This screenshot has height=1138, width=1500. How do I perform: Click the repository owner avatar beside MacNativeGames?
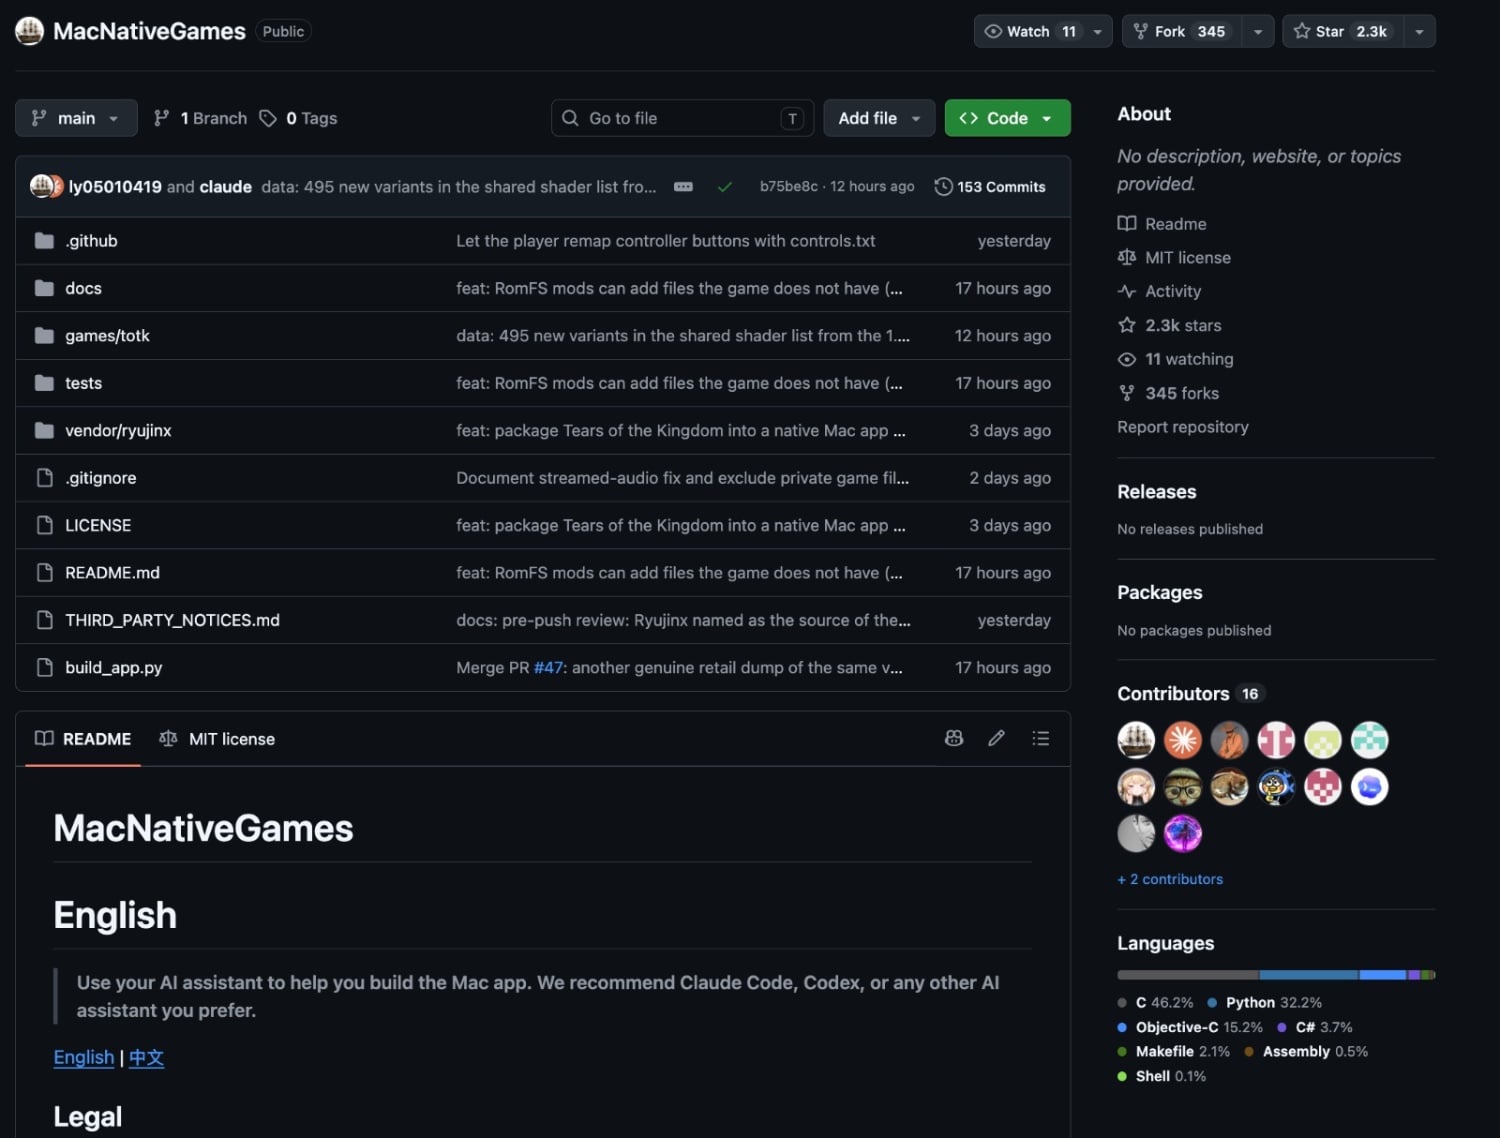tap(29, 31)
